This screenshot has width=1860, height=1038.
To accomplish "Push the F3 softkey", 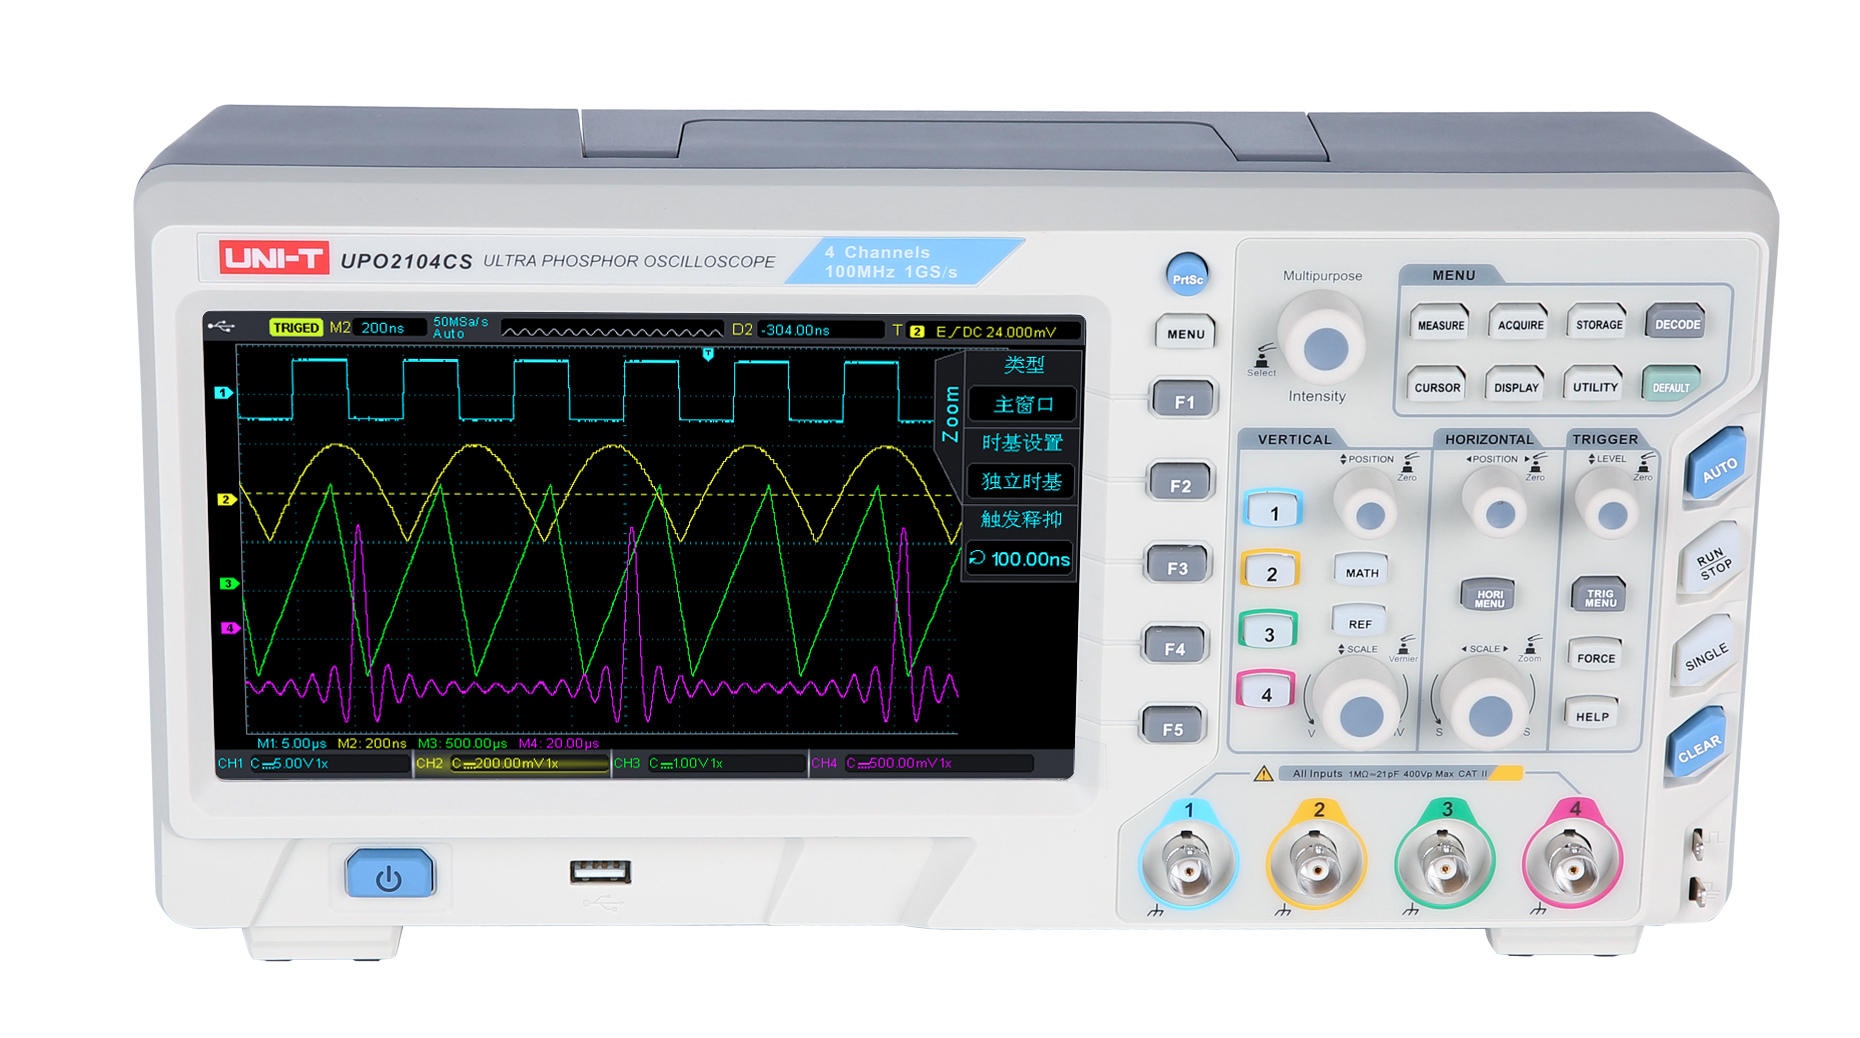I will [x=1177, y=567].
